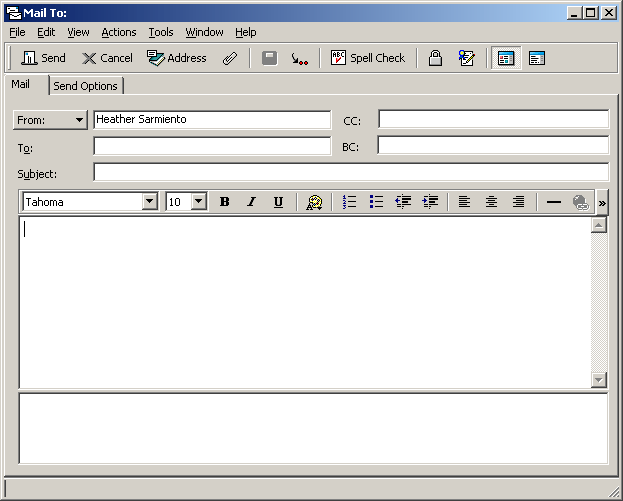Screen dimensions: 623x501
Task: Toggle the HTML view icon
Action: click(506, 58)
